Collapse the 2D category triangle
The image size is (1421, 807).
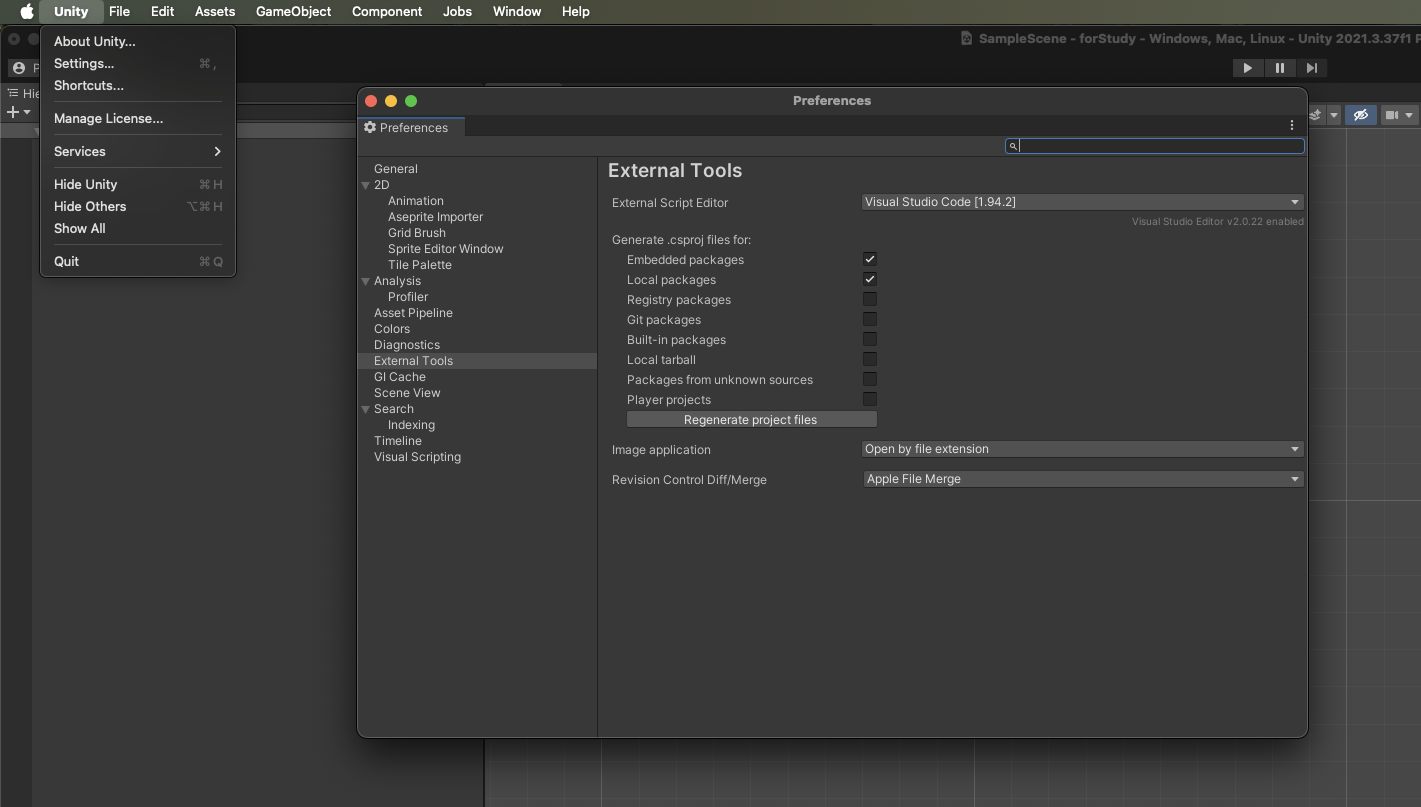[366, 185]
